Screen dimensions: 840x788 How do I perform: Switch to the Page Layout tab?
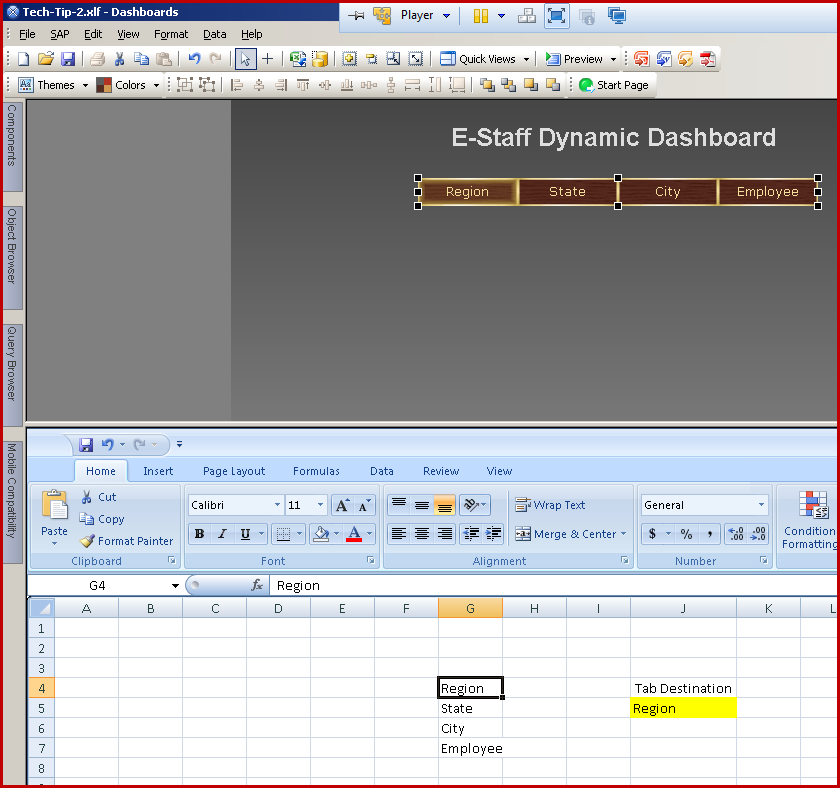(234, 471)
